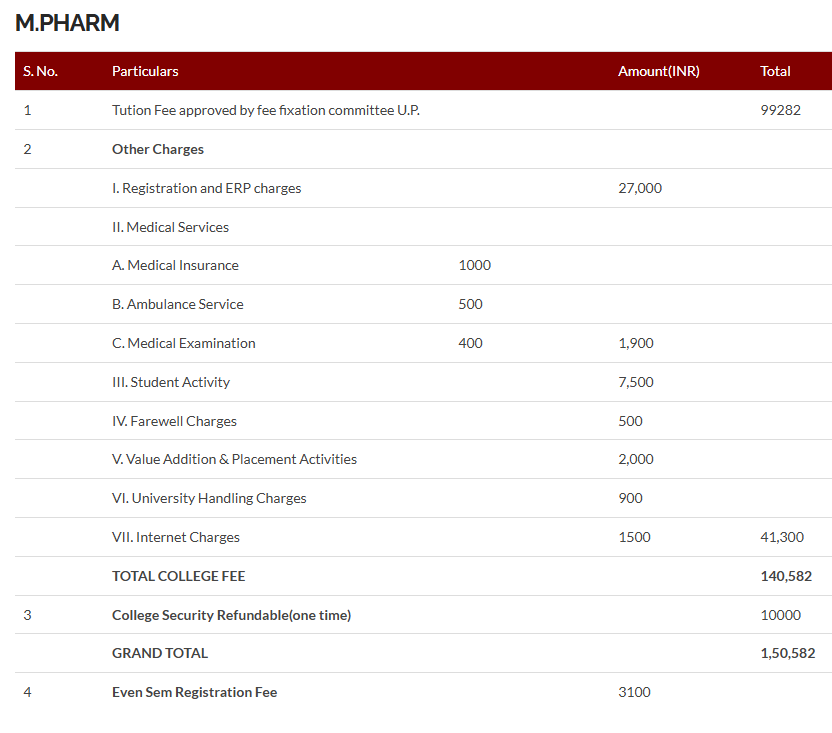This screenshot has width=832, height=733.
Task: Click the 1500 internet charges amount
Action: [634, 537]
